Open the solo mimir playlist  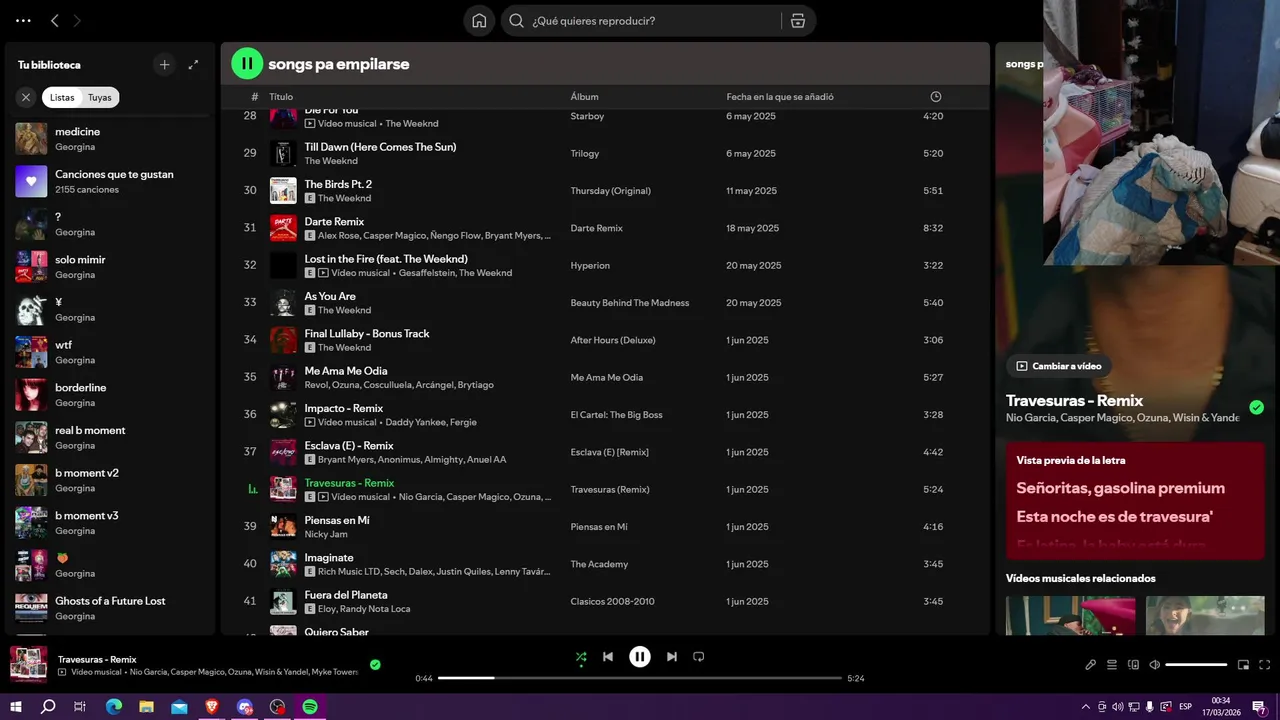click(x=110, y=267)
